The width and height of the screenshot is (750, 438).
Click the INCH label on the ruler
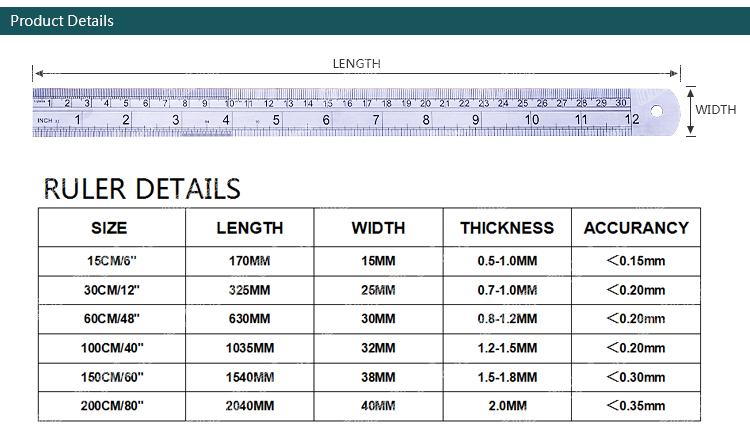[x=45, y=120]
